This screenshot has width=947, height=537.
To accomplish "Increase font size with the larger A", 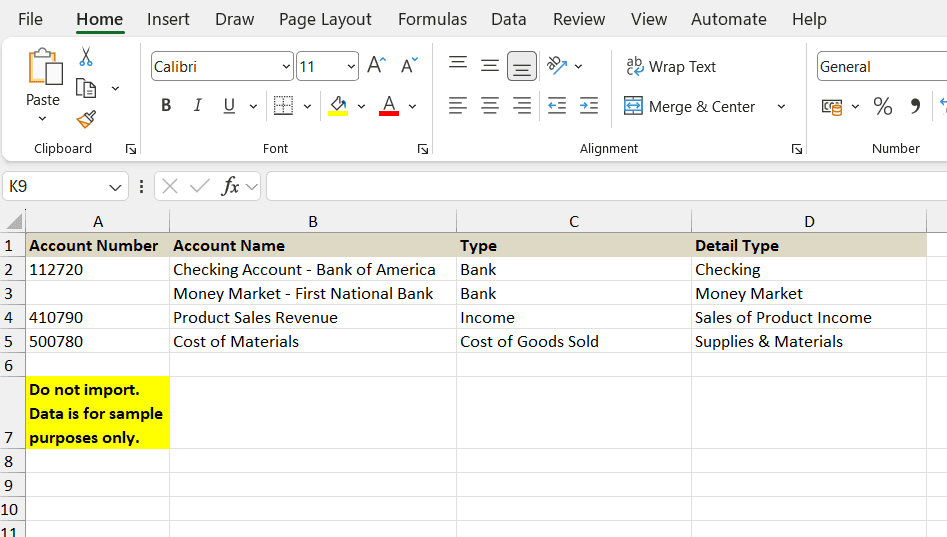I will 376,65.
